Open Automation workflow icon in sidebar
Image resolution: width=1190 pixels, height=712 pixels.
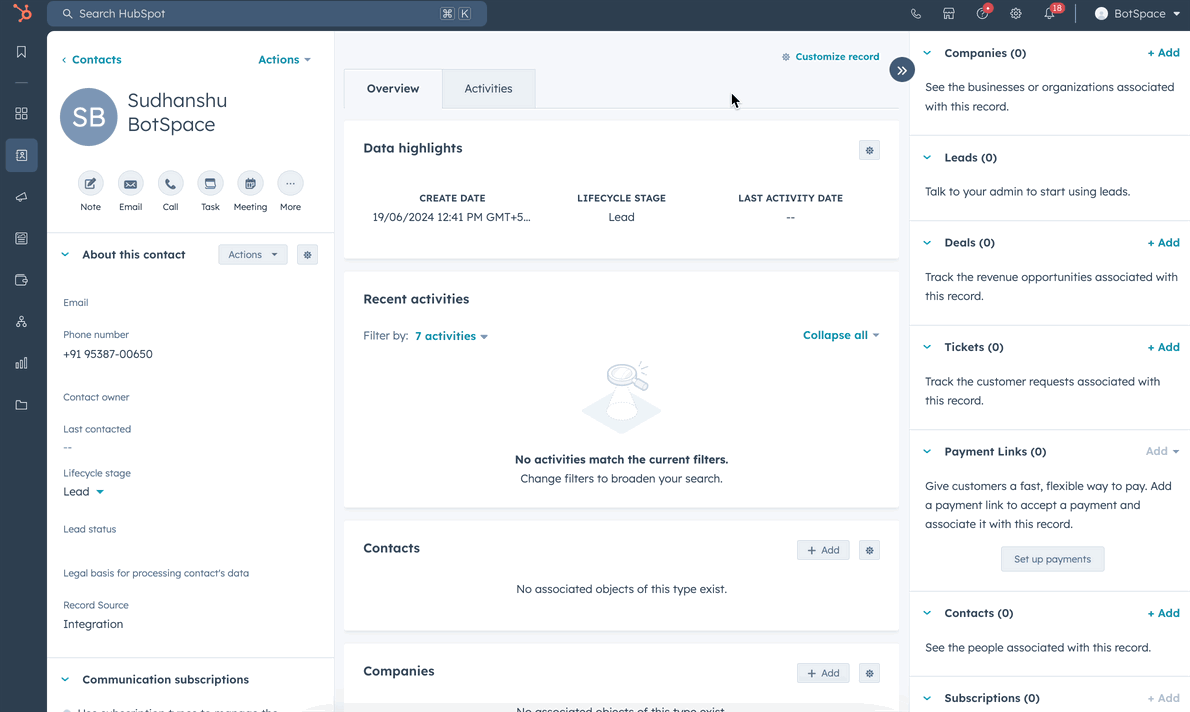tap(21, 322)
